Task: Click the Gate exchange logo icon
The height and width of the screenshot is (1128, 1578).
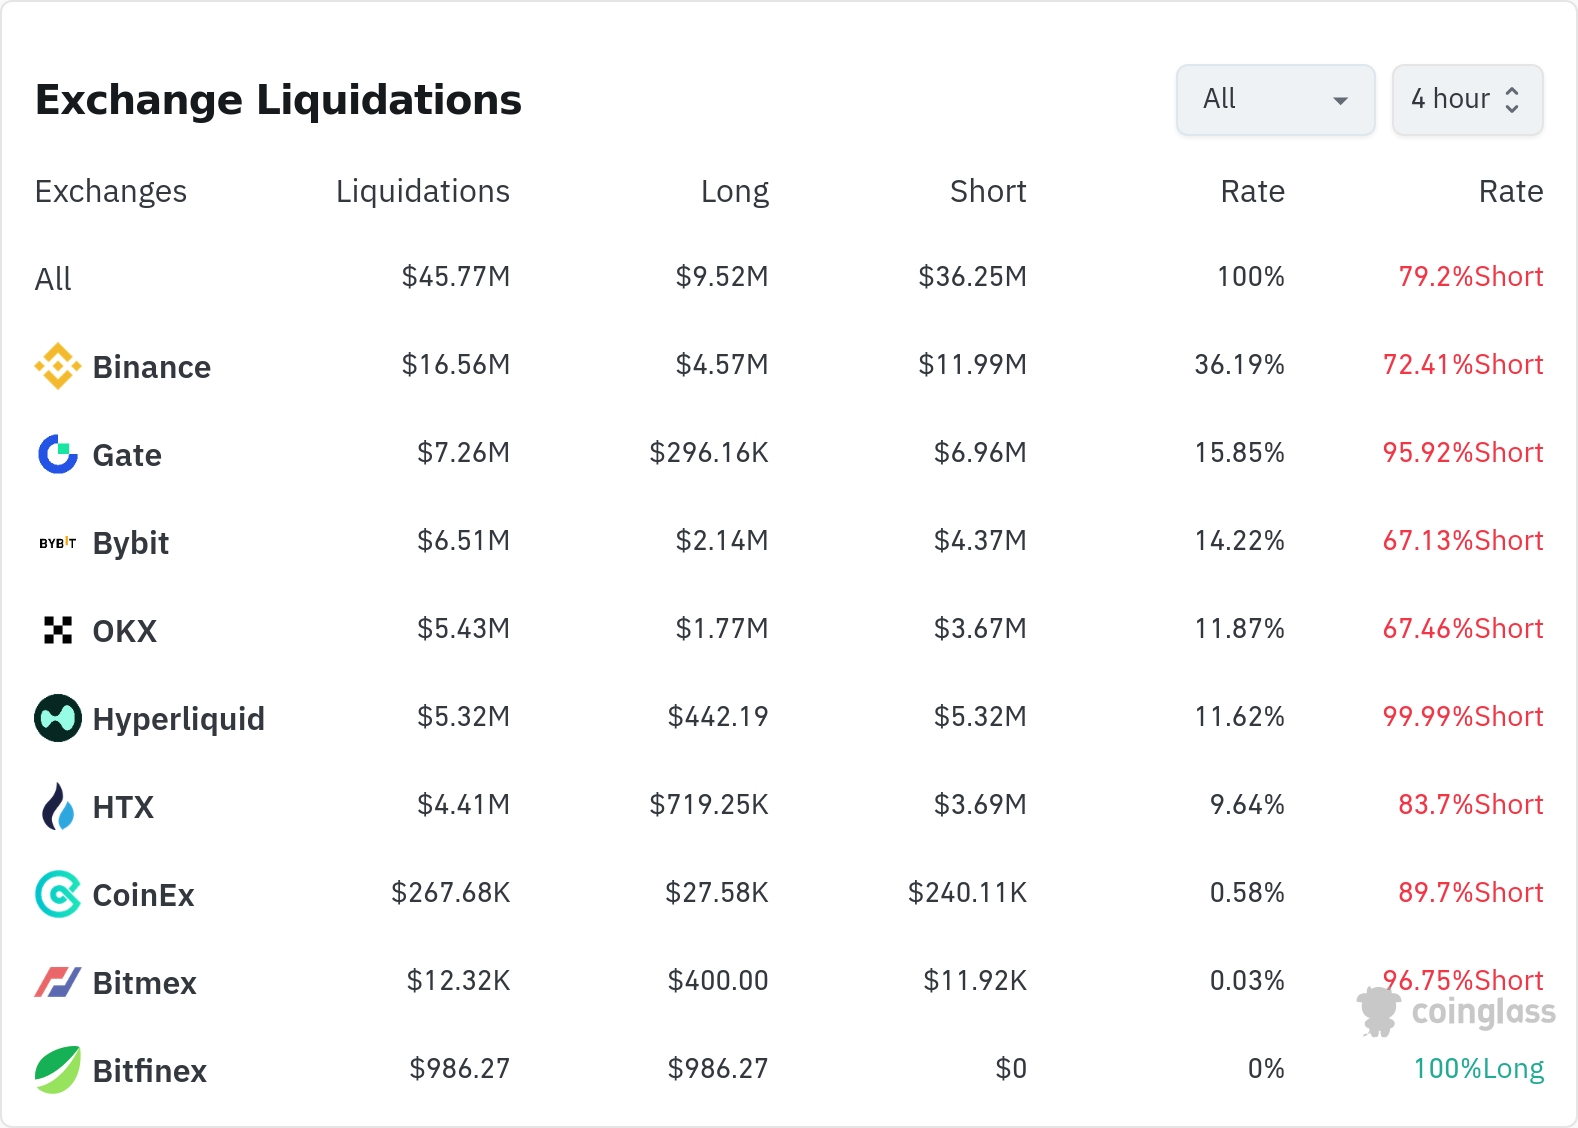Action: (x=57, y=454)
